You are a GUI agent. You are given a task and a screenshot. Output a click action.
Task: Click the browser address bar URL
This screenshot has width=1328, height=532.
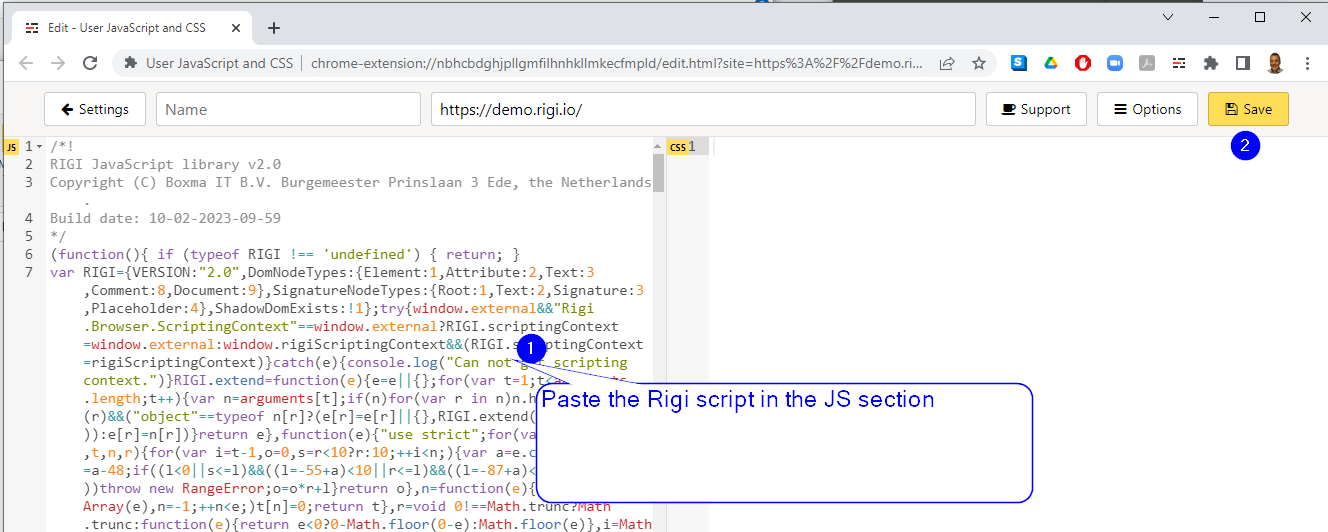click(617, 63)
